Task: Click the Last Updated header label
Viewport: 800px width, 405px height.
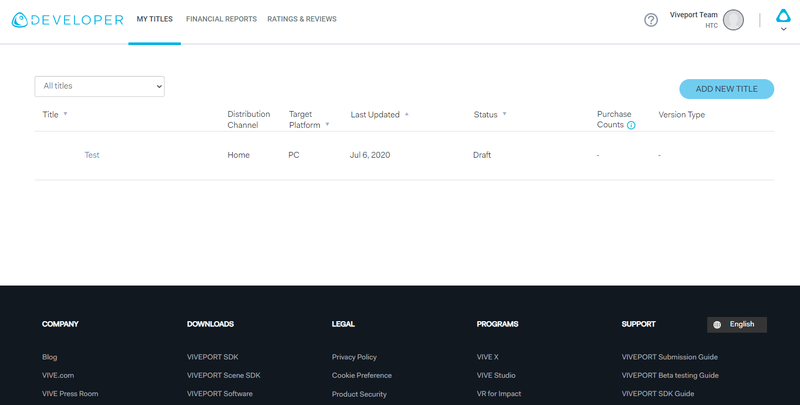Action: (375, 115)
